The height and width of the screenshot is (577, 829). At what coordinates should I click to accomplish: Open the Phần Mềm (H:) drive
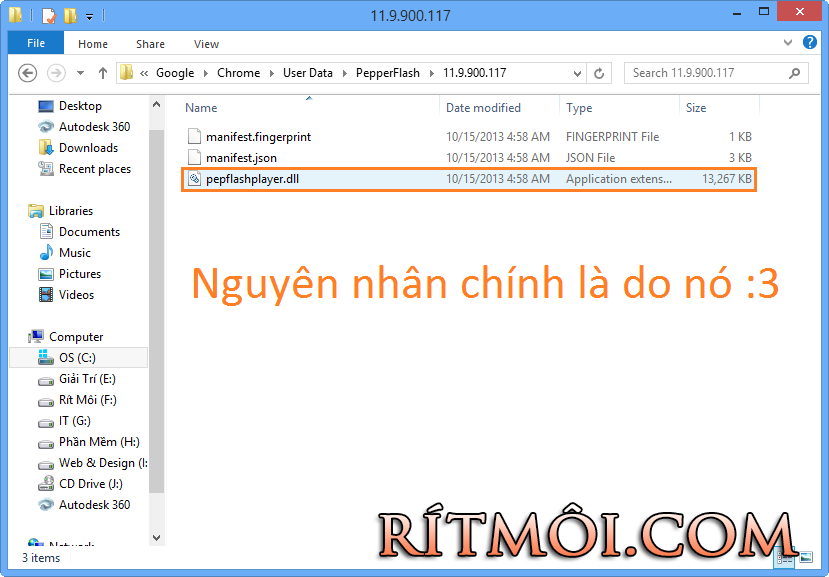click(99, 442)
